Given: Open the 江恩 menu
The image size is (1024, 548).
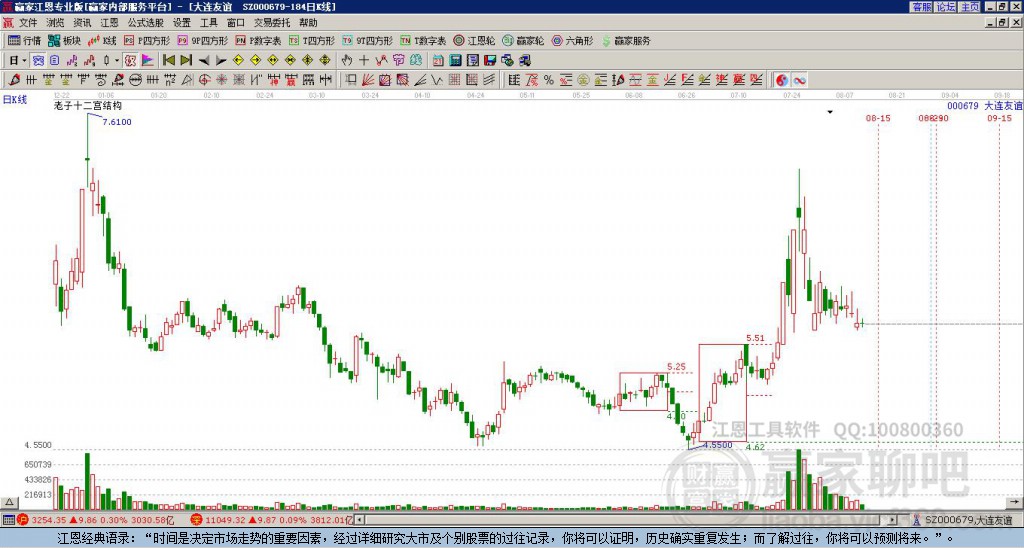Looking at the screenshot, I should click(x=109, y=23).
